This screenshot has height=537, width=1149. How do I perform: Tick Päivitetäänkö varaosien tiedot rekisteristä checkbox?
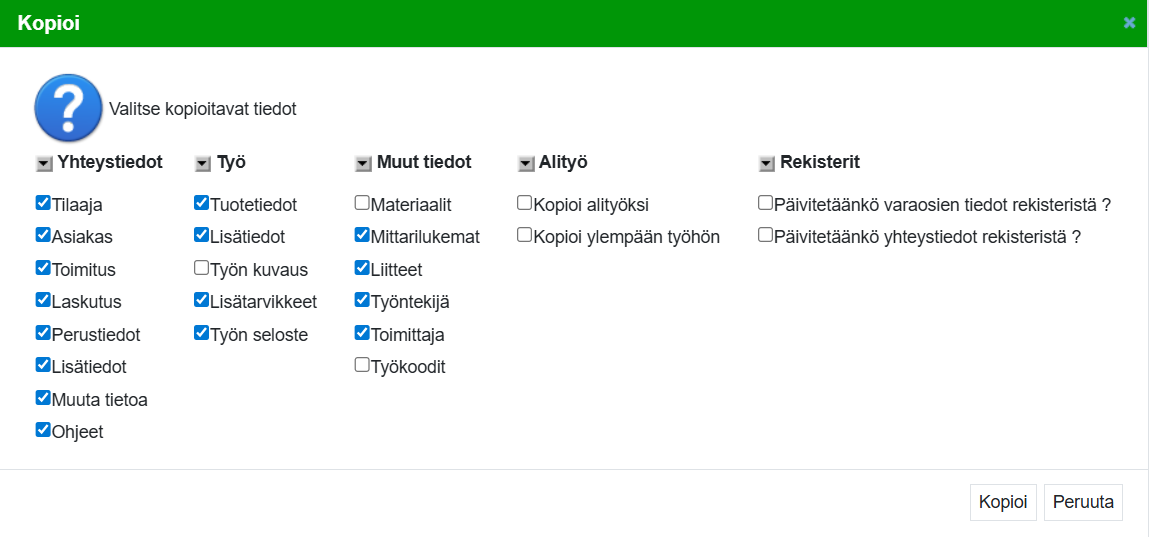coord(765,203)
